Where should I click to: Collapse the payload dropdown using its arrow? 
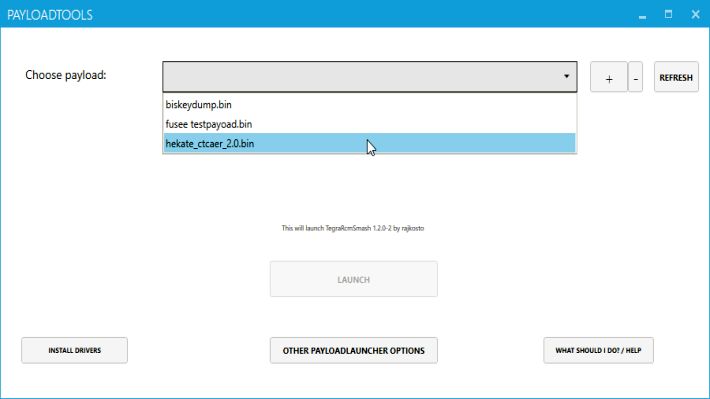click(x=566, y=77)
